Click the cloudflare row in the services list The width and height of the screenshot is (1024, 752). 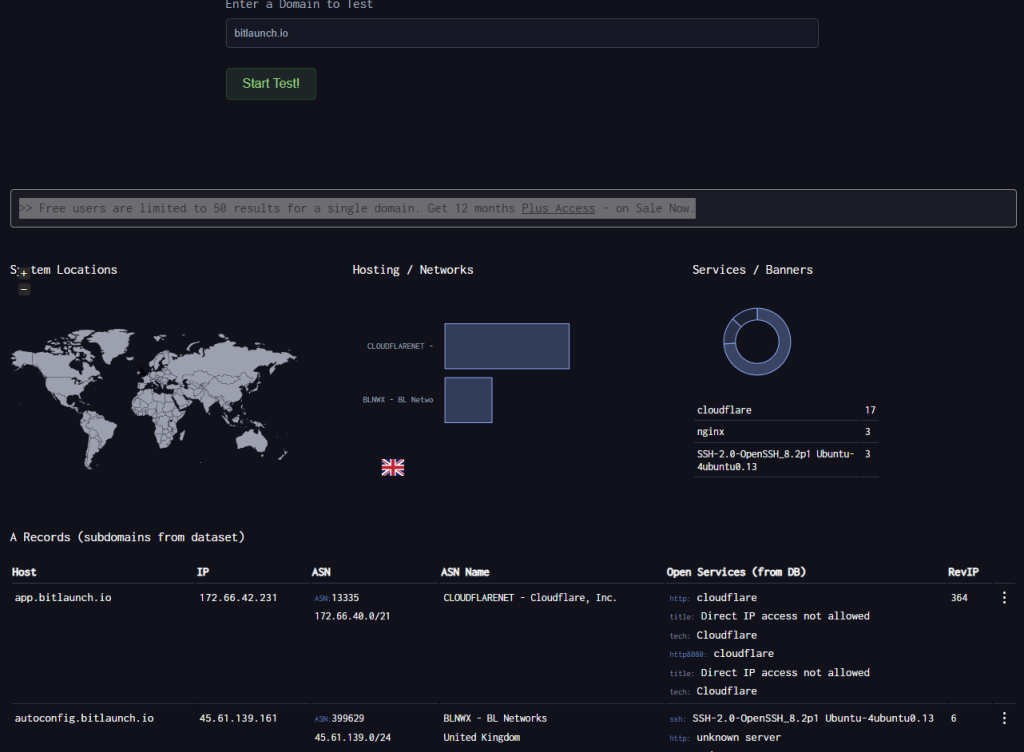[x=725, y=410]
